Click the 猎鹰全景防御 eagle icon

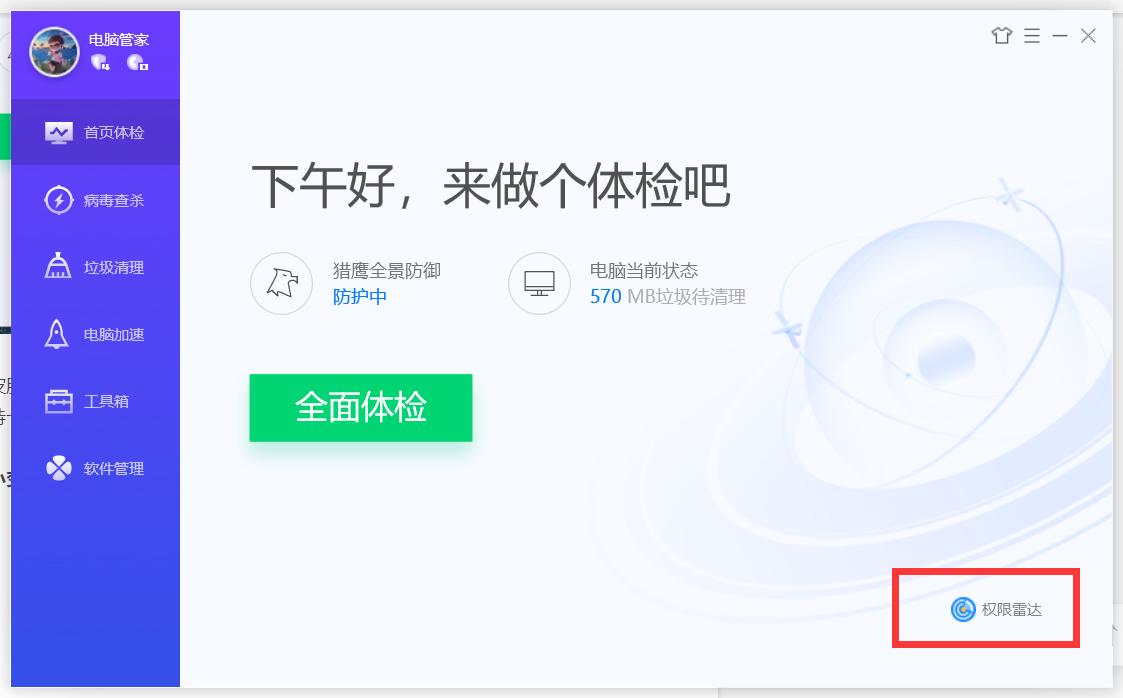click(281, 283)
